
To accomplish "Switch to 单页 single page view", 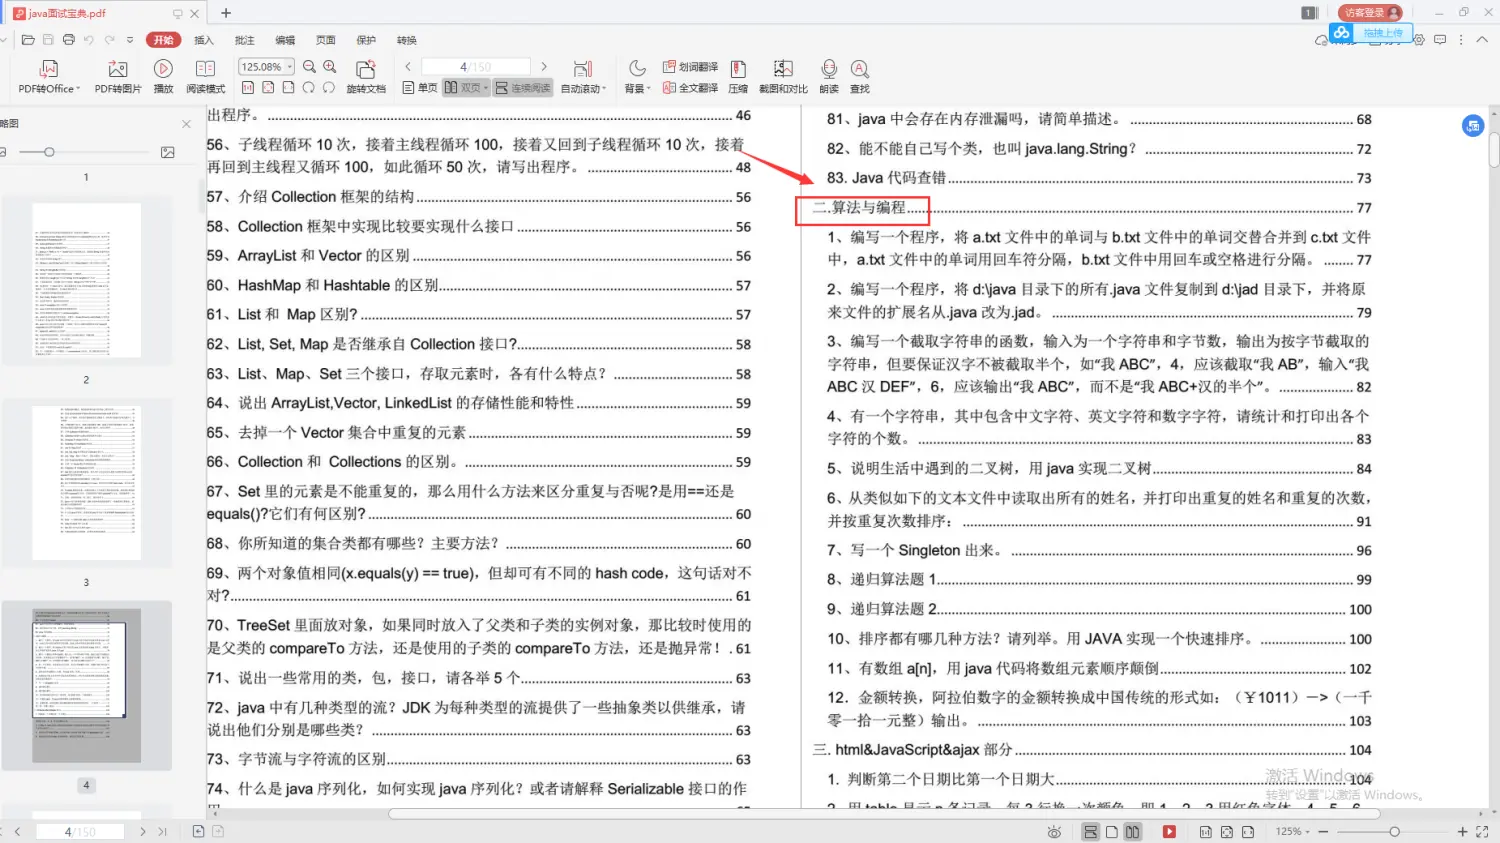I will pos(424,87).
